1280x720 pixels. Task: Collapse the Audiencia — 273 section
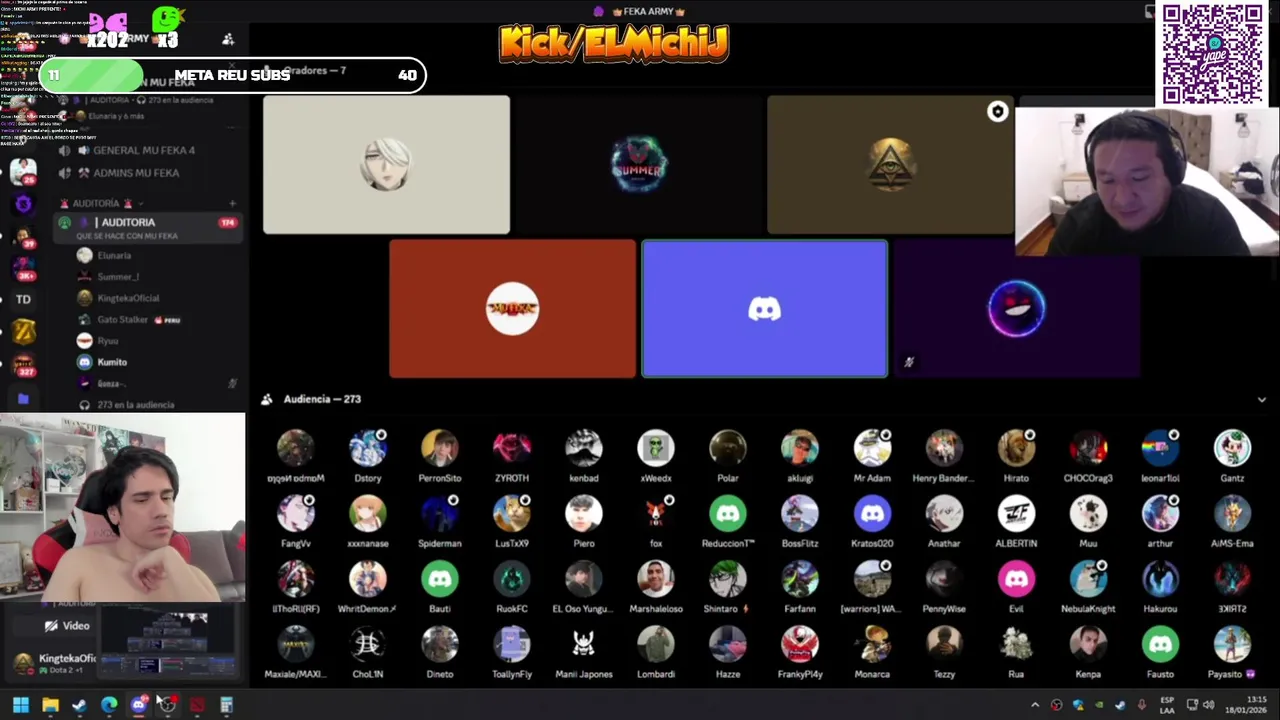point(1262,399)
